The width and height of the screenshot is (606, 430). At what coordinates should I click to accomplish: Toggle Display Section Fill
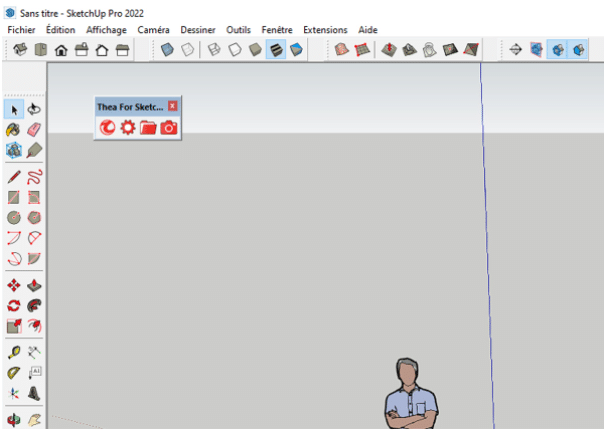point(578,49)
